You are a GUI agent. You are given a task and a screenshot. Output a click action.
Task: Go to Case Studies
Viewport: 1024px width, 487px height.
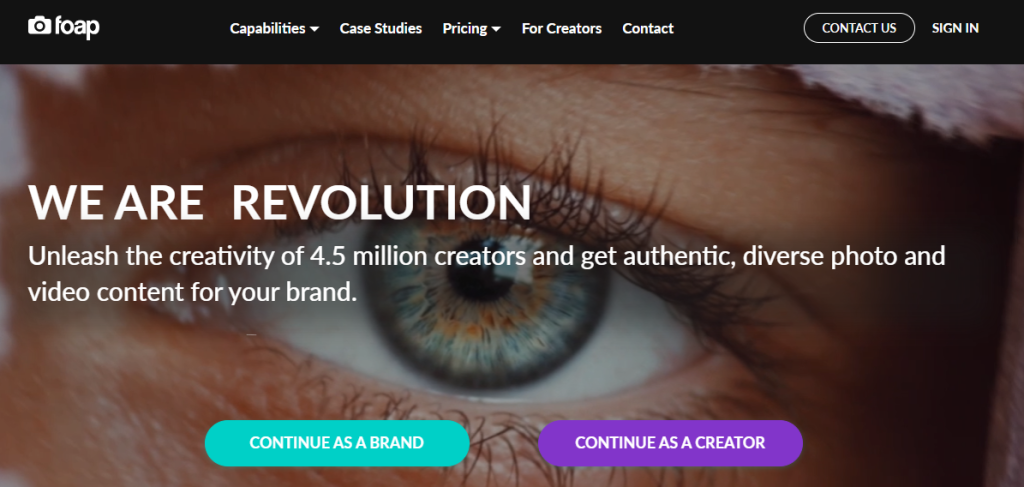(381, 28)
